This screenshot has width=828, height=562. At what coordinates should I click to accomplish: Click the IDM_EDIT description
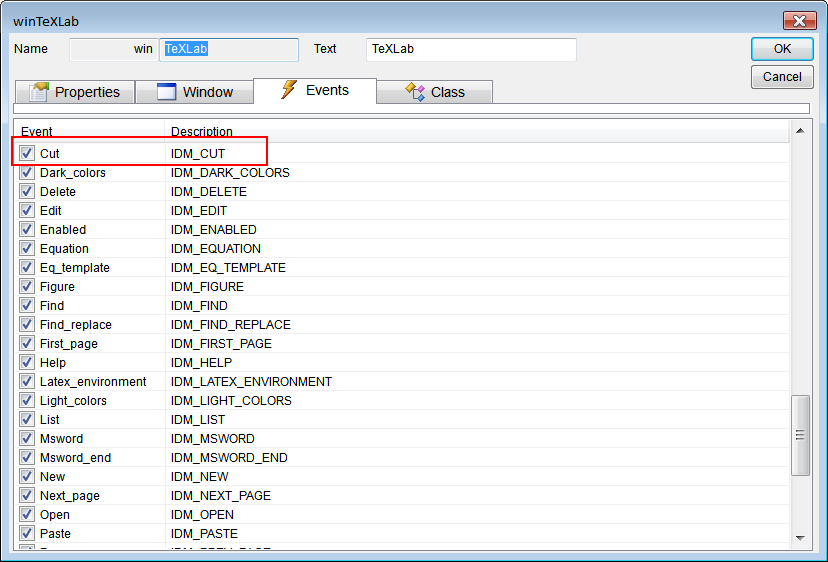pos(199,211)
